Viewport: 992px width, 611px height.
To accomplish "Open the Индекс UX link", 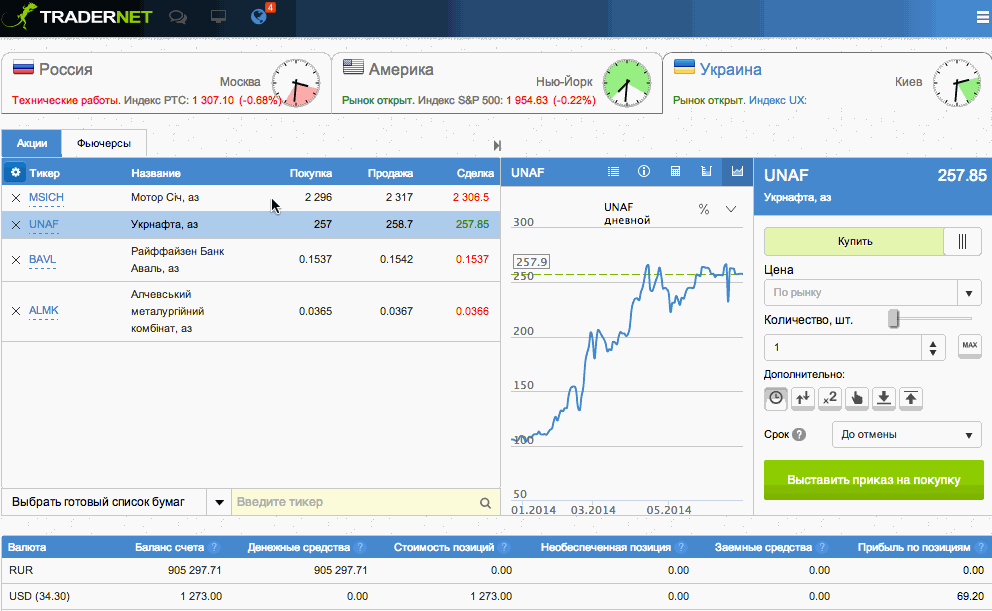I will pos(778,100).
